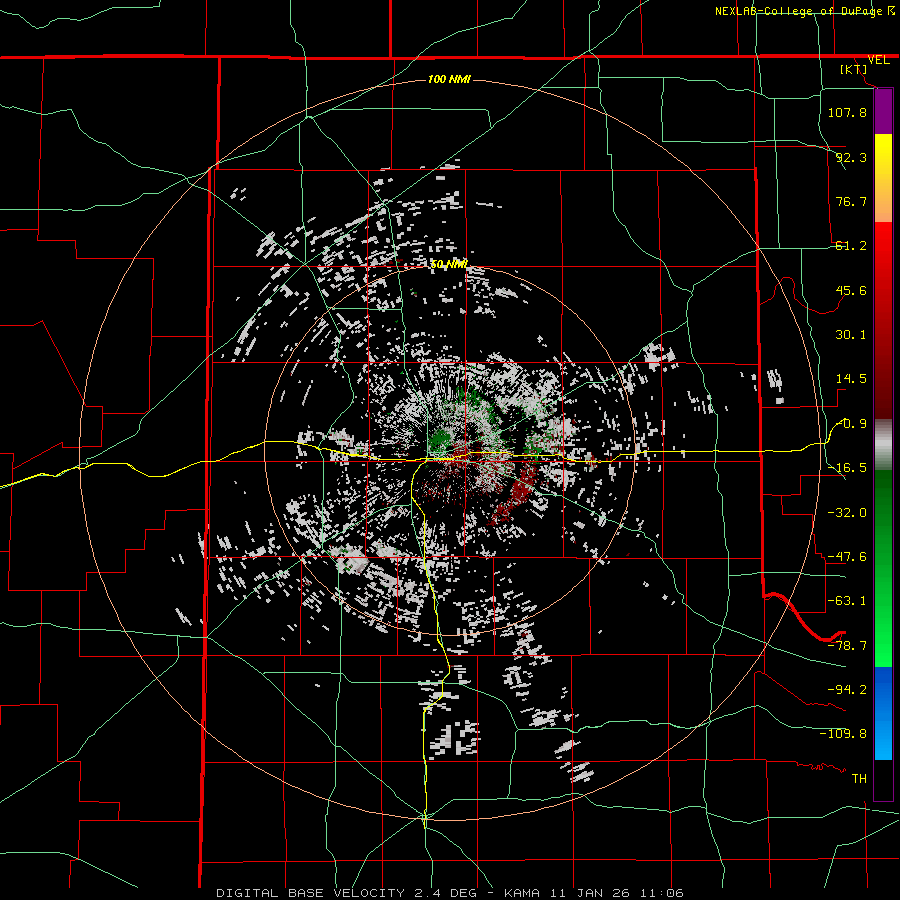900x900 pixels.
Task: Click the 61.2 velocity scale value
Action: coord(851,246)
